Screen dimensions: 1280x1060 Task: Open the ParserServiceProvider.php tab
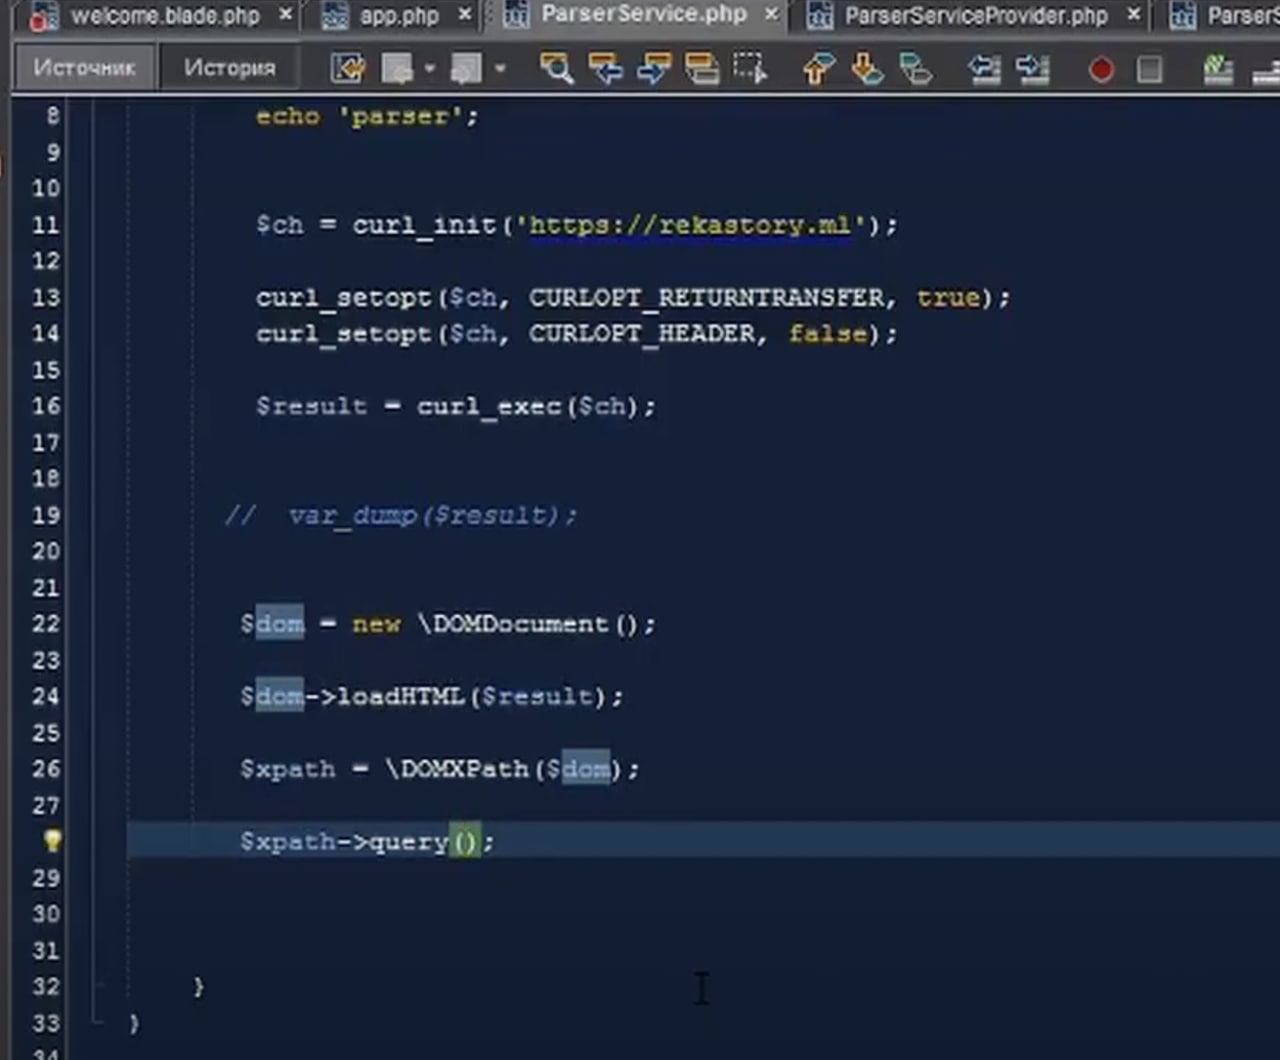(975, 16)
